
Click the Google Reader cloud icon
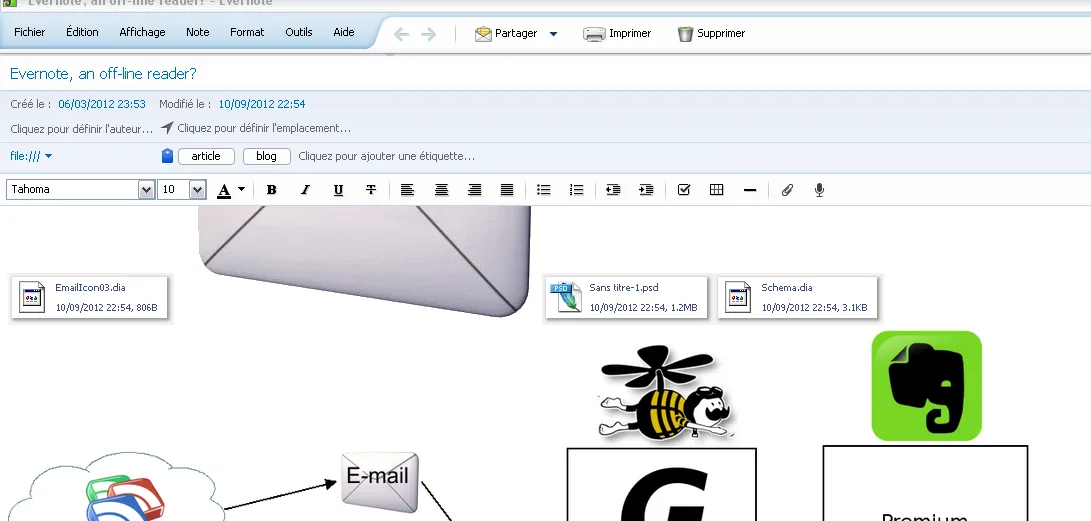click(125, 498)
